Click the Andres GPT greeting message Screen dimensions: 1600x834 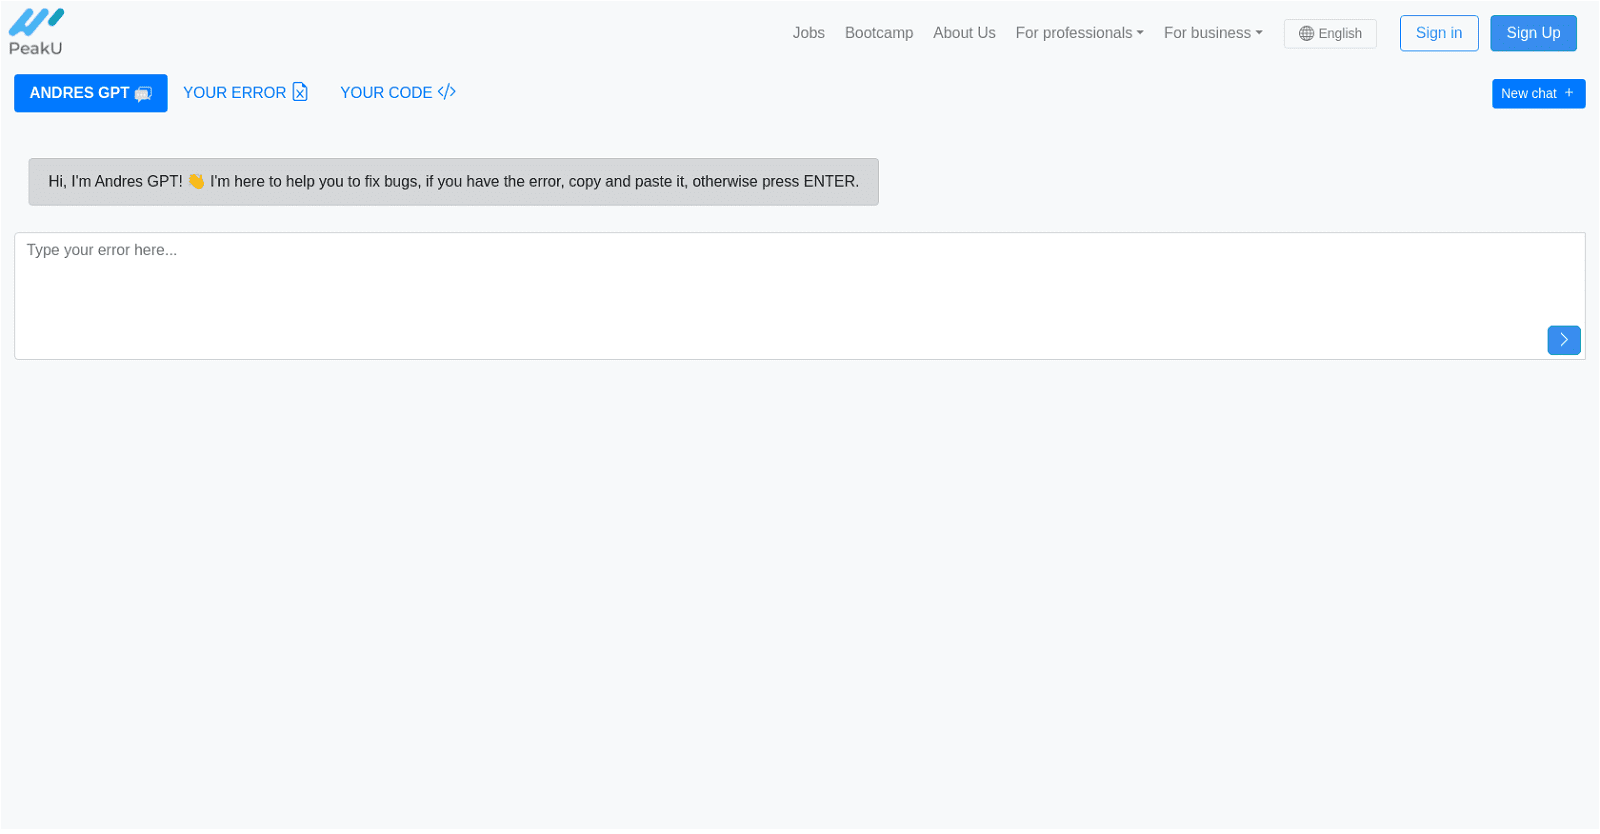tap(453, 182)
